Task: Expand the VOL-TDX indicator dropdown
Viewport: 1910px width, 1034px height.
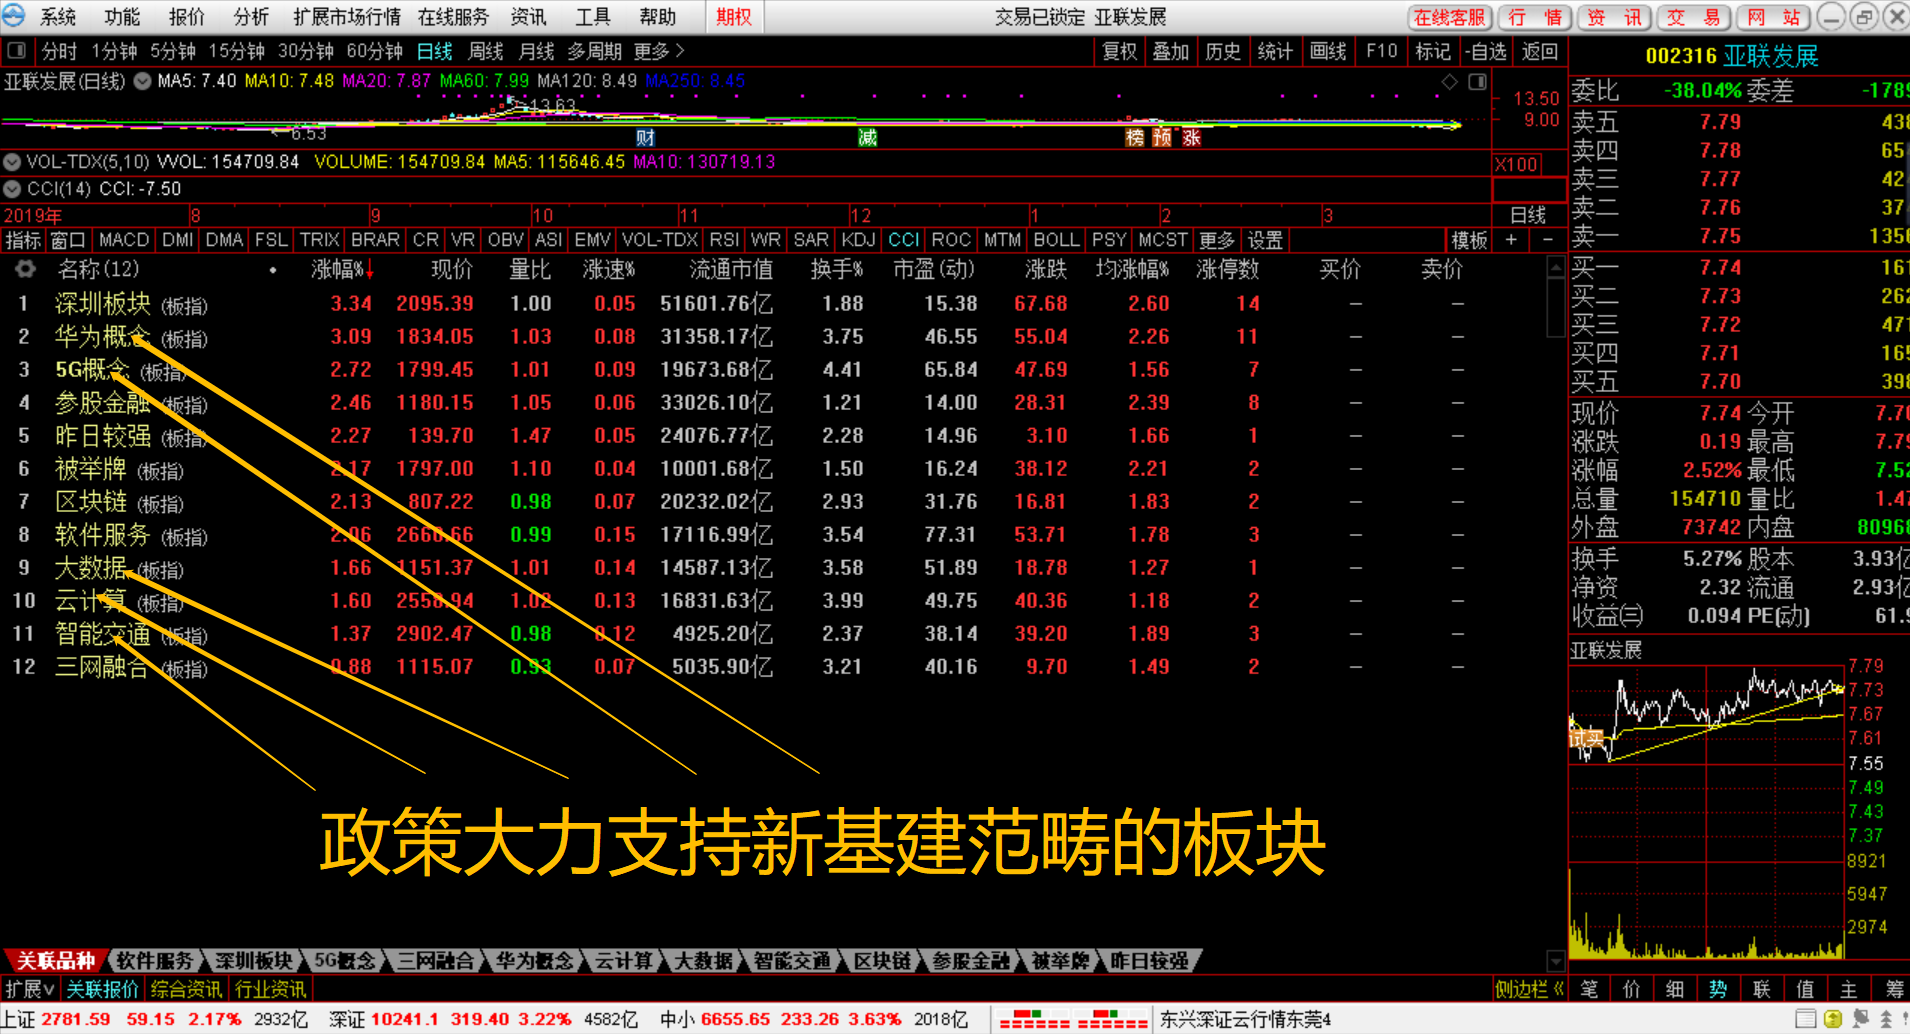Action: pos(12,161)
